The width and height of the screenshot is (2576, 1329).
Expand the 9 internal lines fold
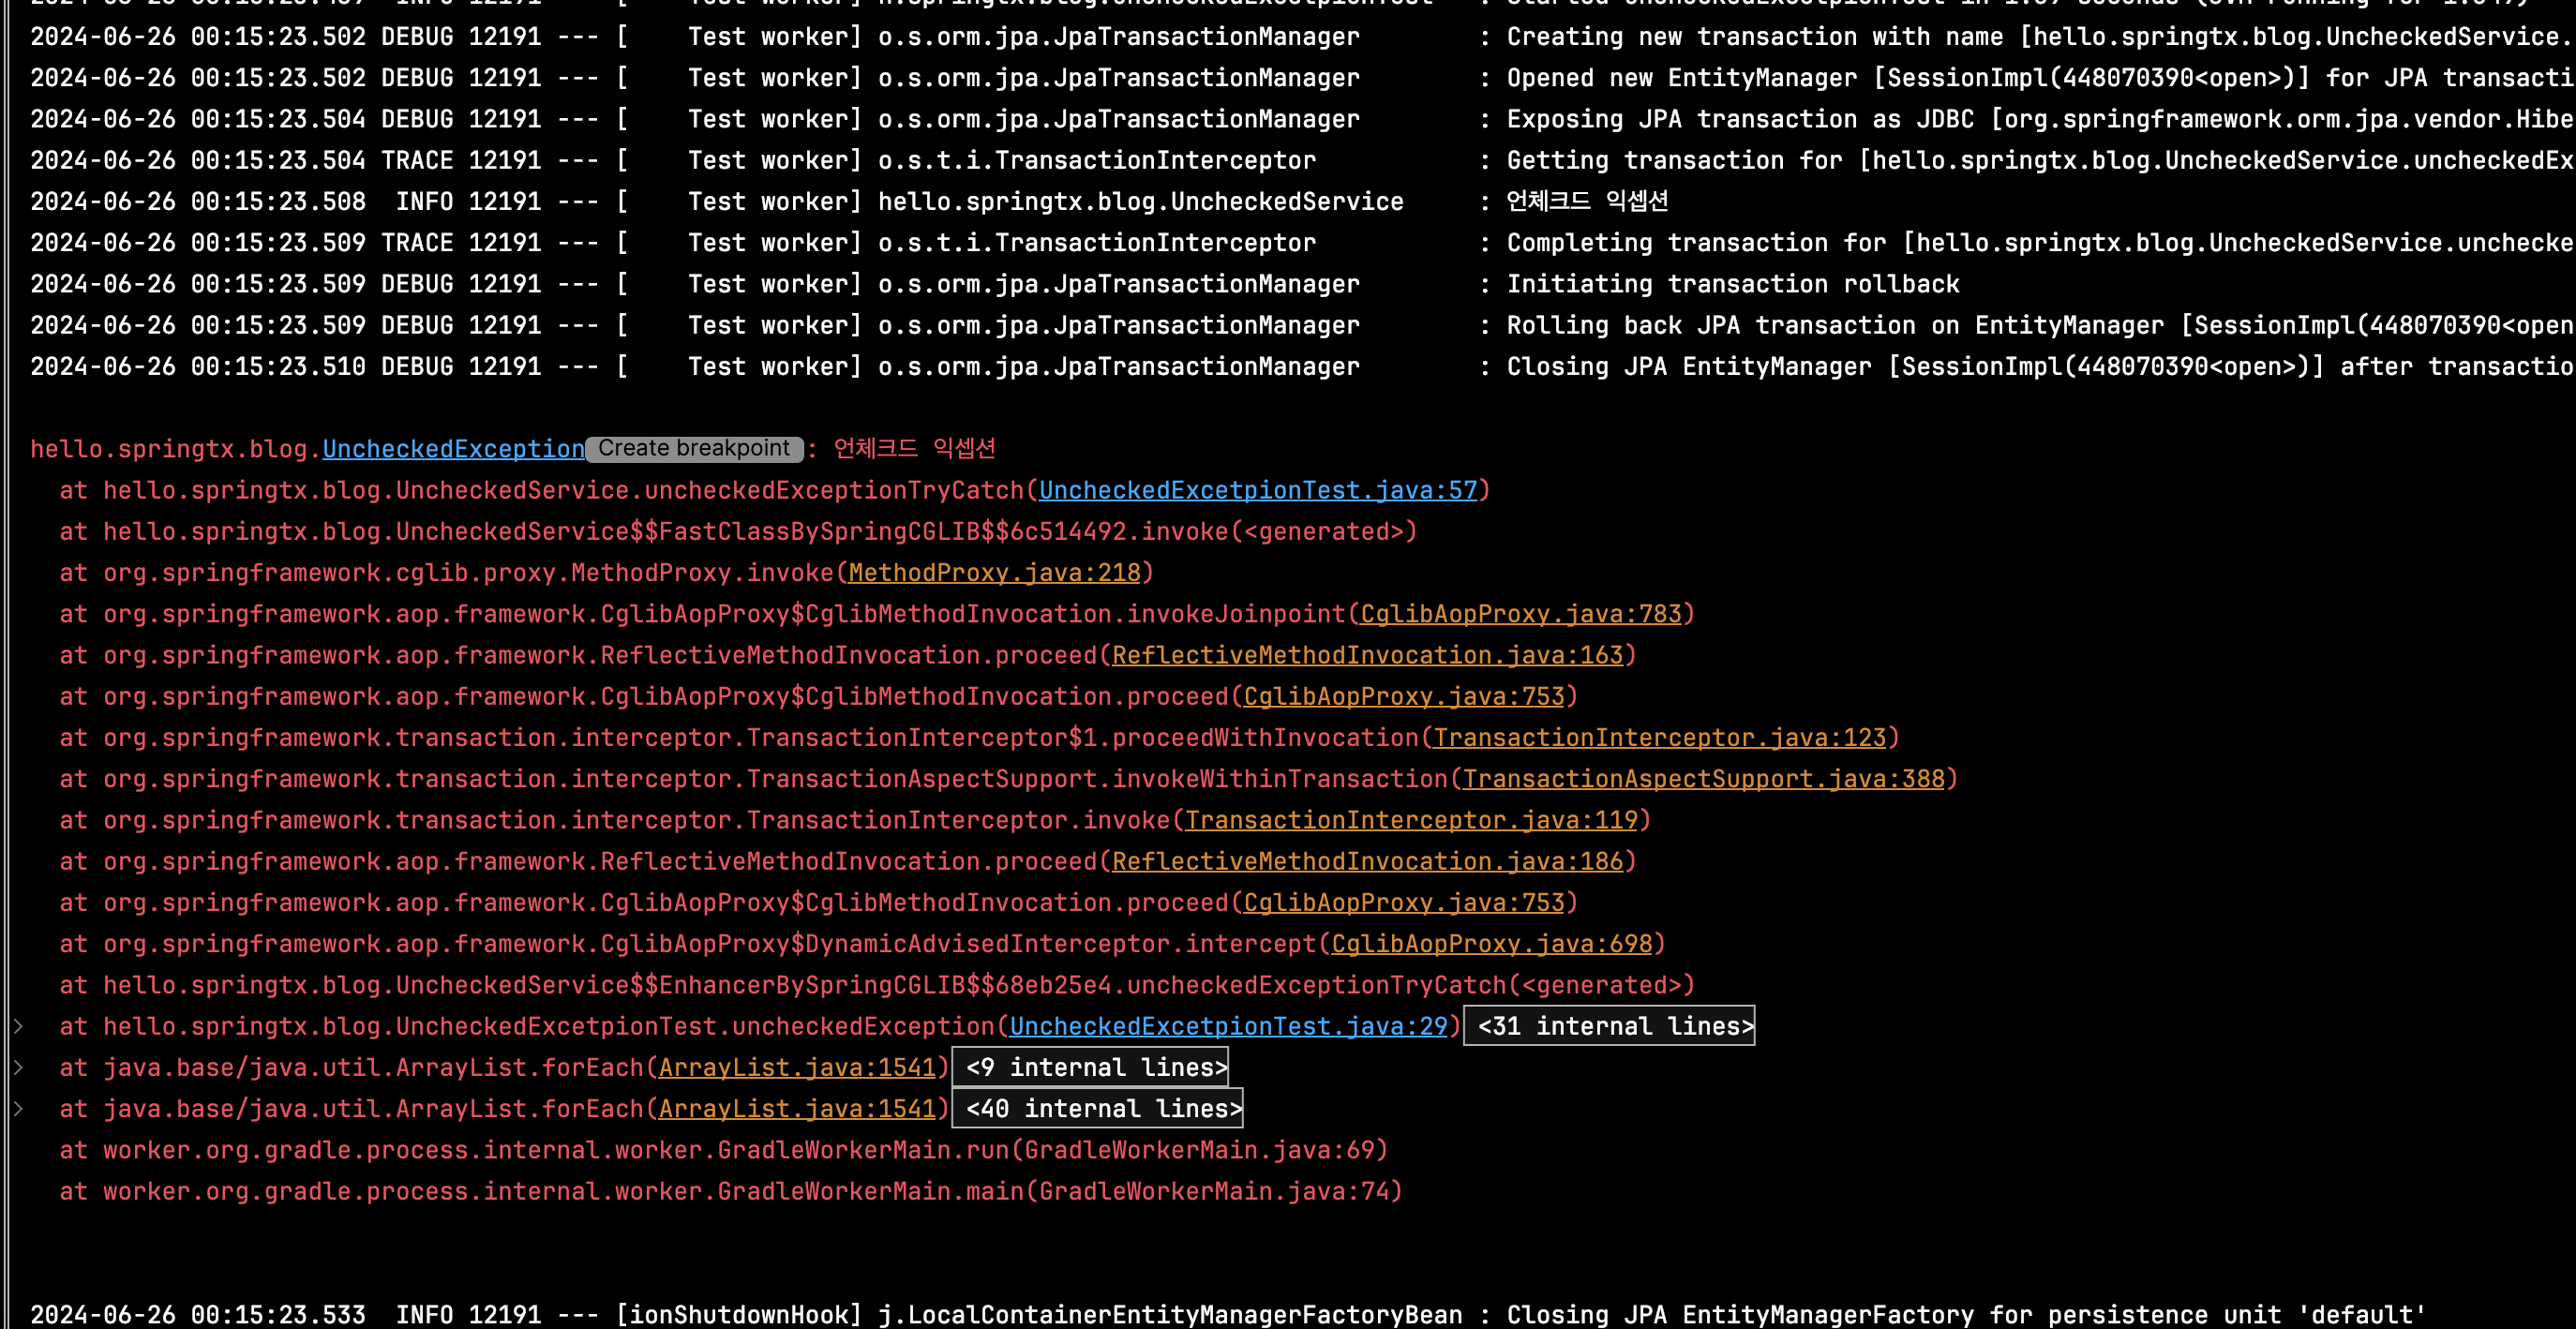tap(1090, 1068)
